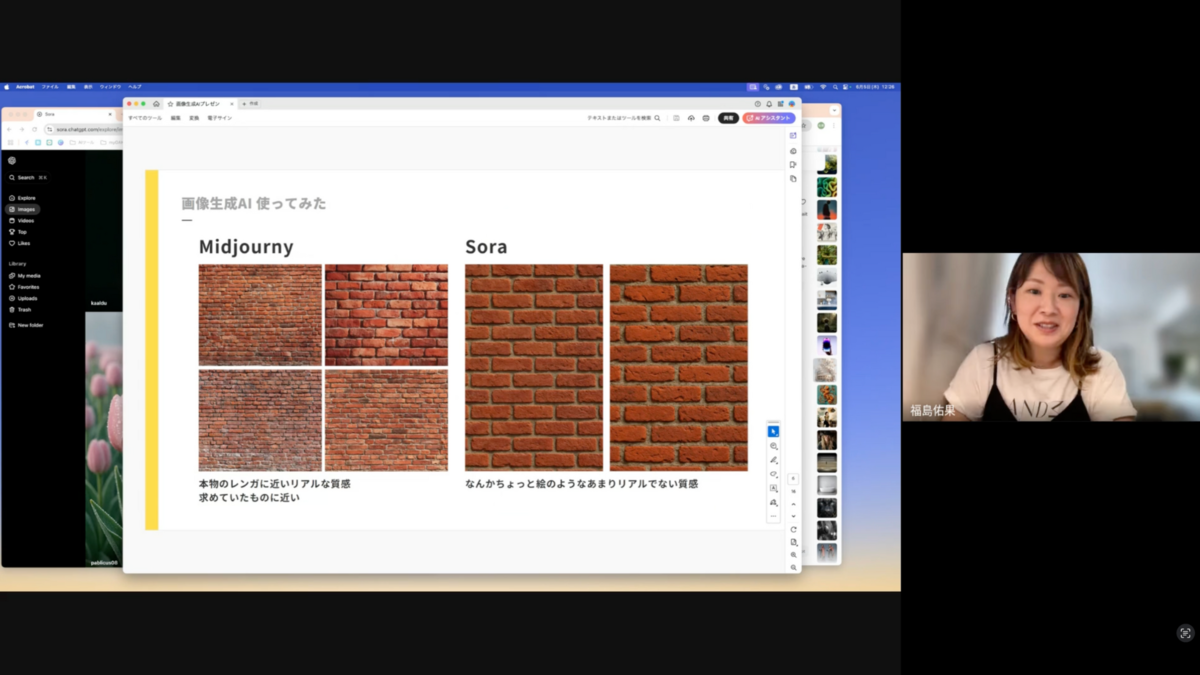
Task: Open the Acrobat home icon
Action: (156, 103)
